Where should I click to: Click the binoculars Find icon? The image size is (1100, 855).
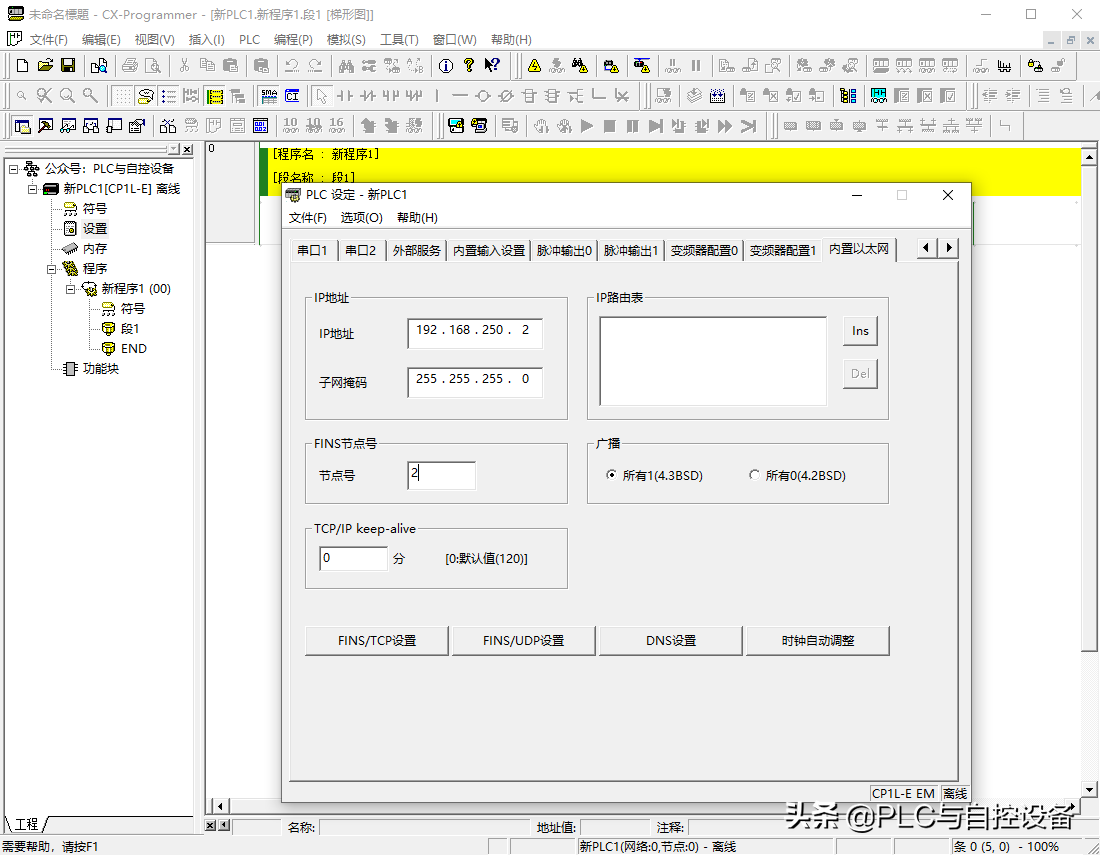pos(346,66)
